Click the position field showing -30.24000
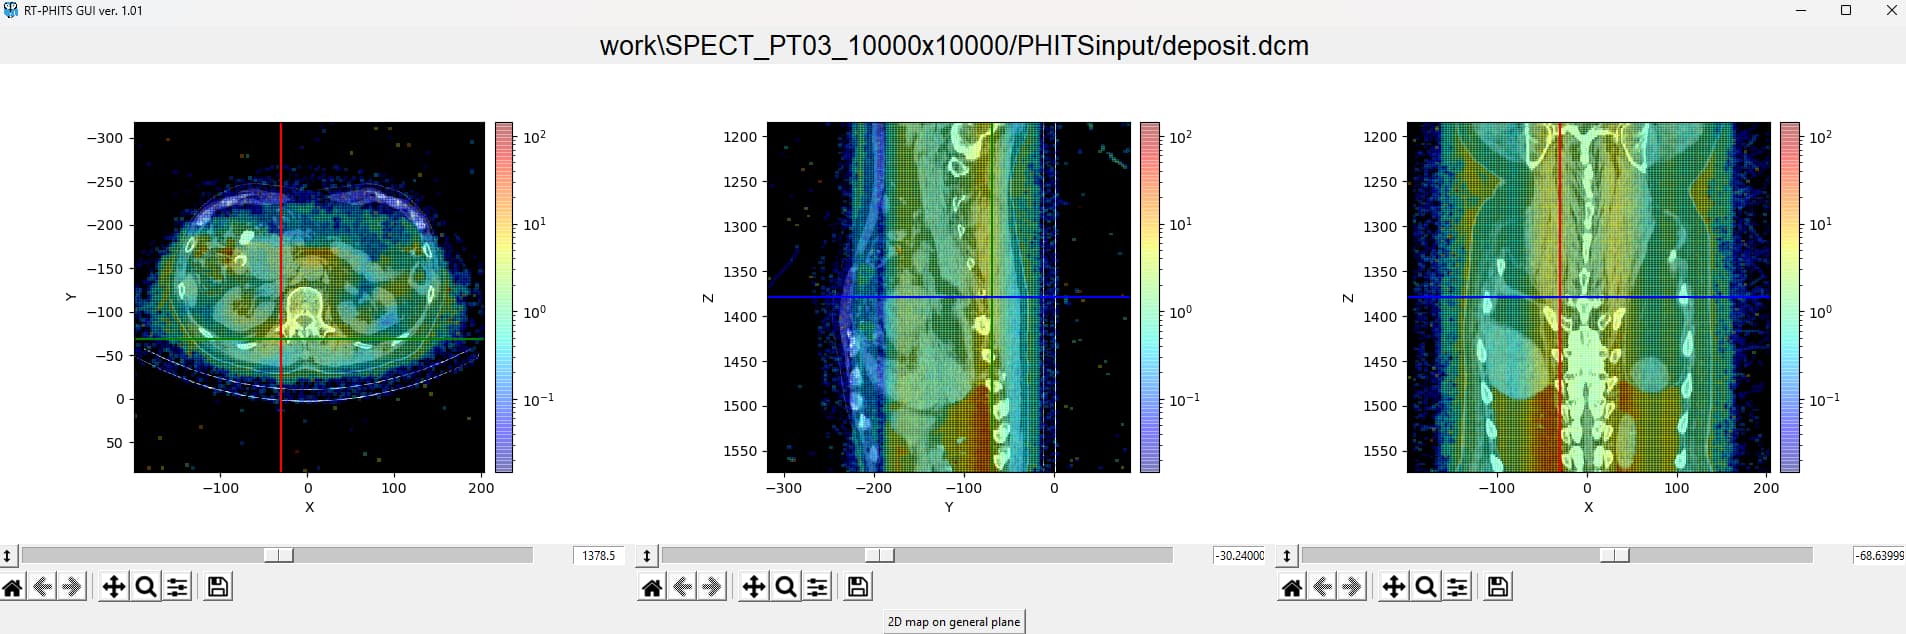 (x=1239, y=555)
